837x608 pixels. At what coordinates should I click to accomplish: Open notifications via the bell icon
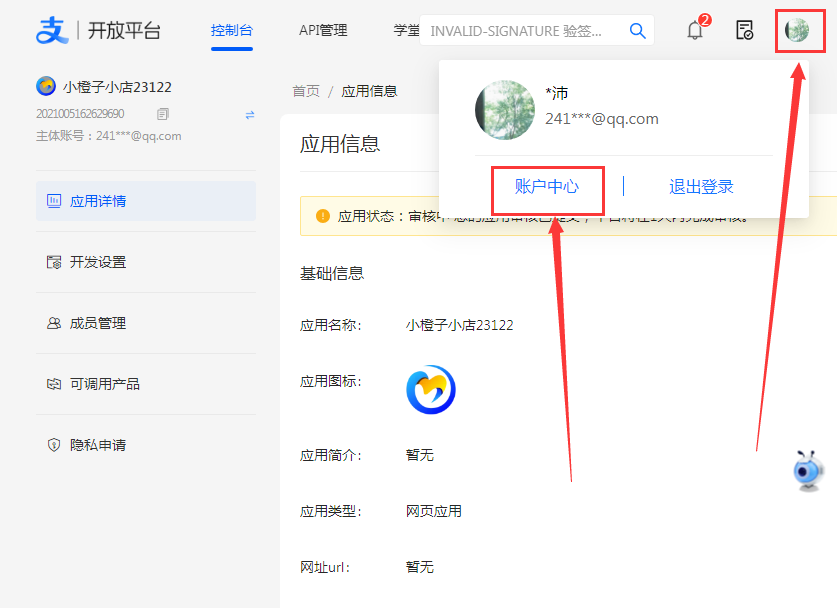coord(697,30)
